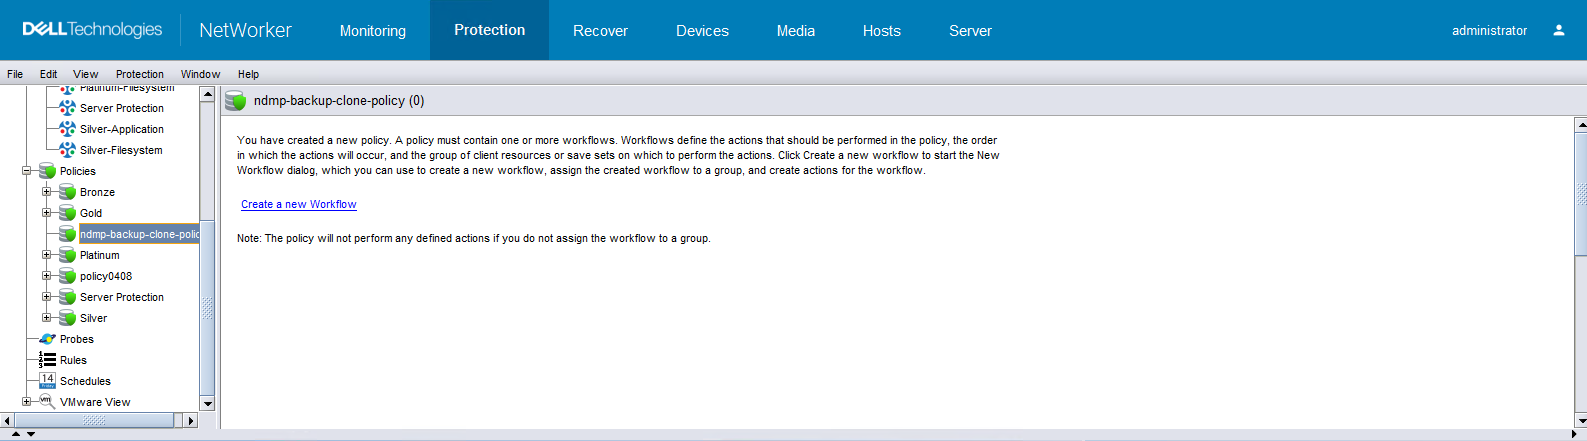
Task: Expand the Platinum policy node
Action: click(x=46, y=255)
